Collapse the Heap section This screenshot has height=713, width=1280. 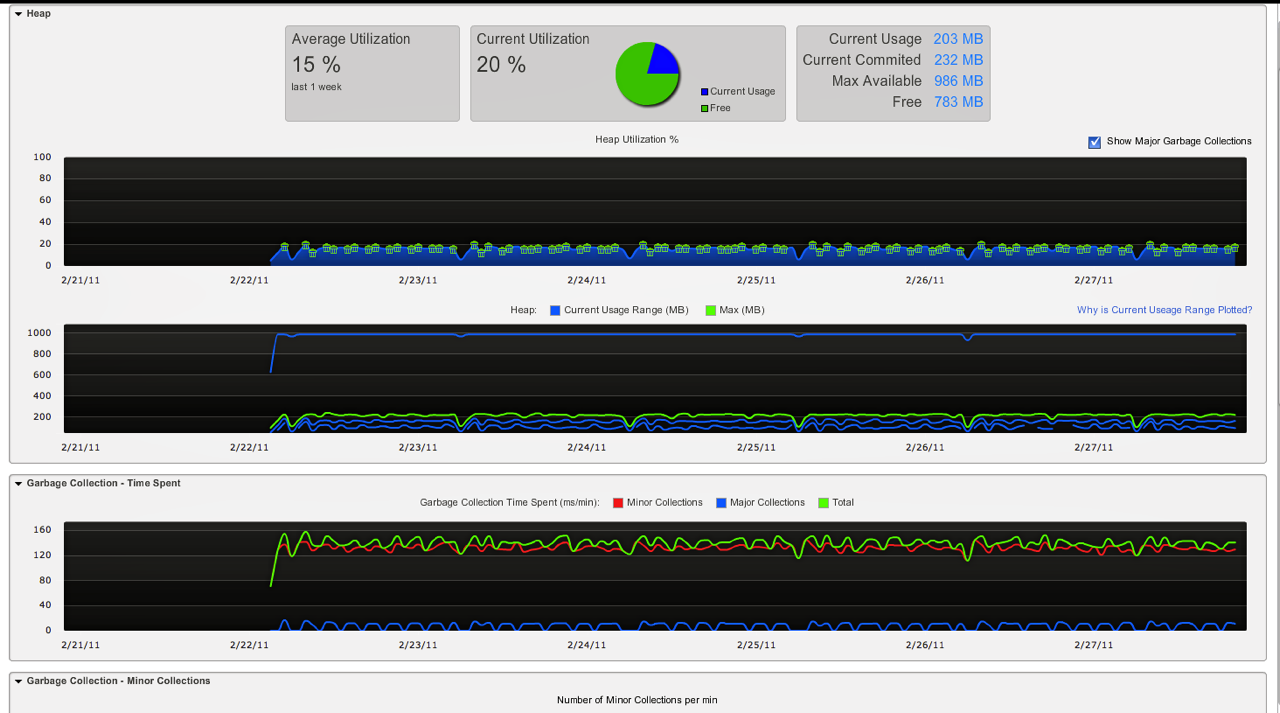(x=18, y=14)
